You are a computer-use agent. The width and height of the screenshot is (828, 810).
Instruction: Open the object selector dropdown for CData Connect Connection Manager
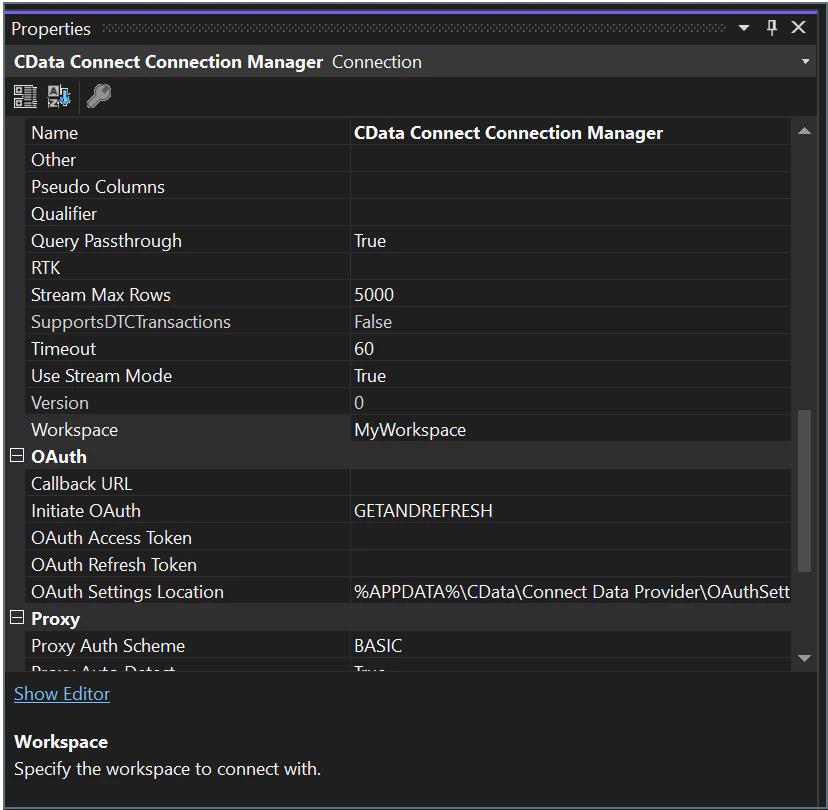805,62
